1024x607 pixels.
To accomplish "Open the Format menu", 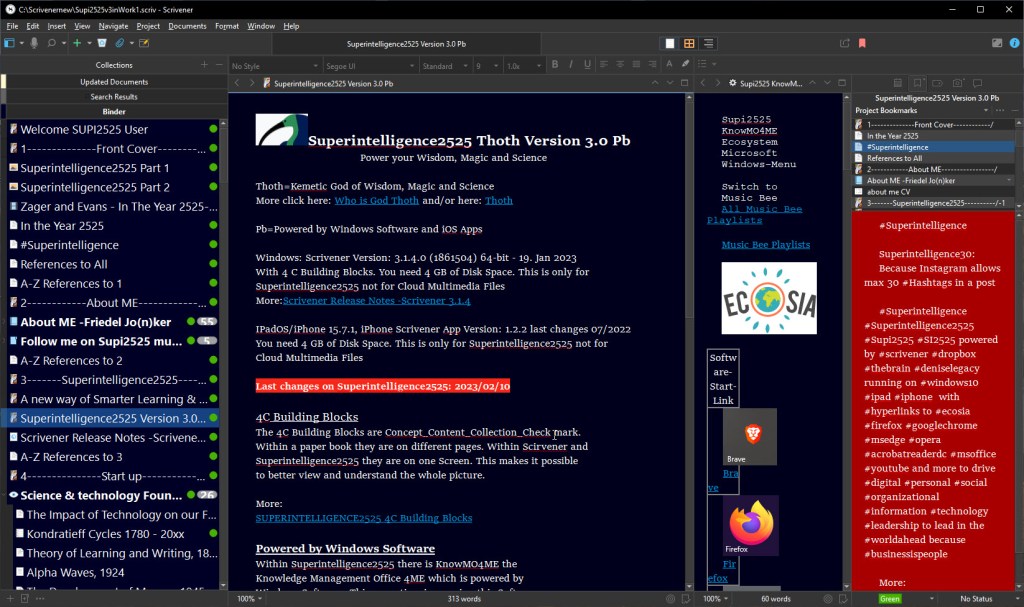I will [x=226, y=26].
